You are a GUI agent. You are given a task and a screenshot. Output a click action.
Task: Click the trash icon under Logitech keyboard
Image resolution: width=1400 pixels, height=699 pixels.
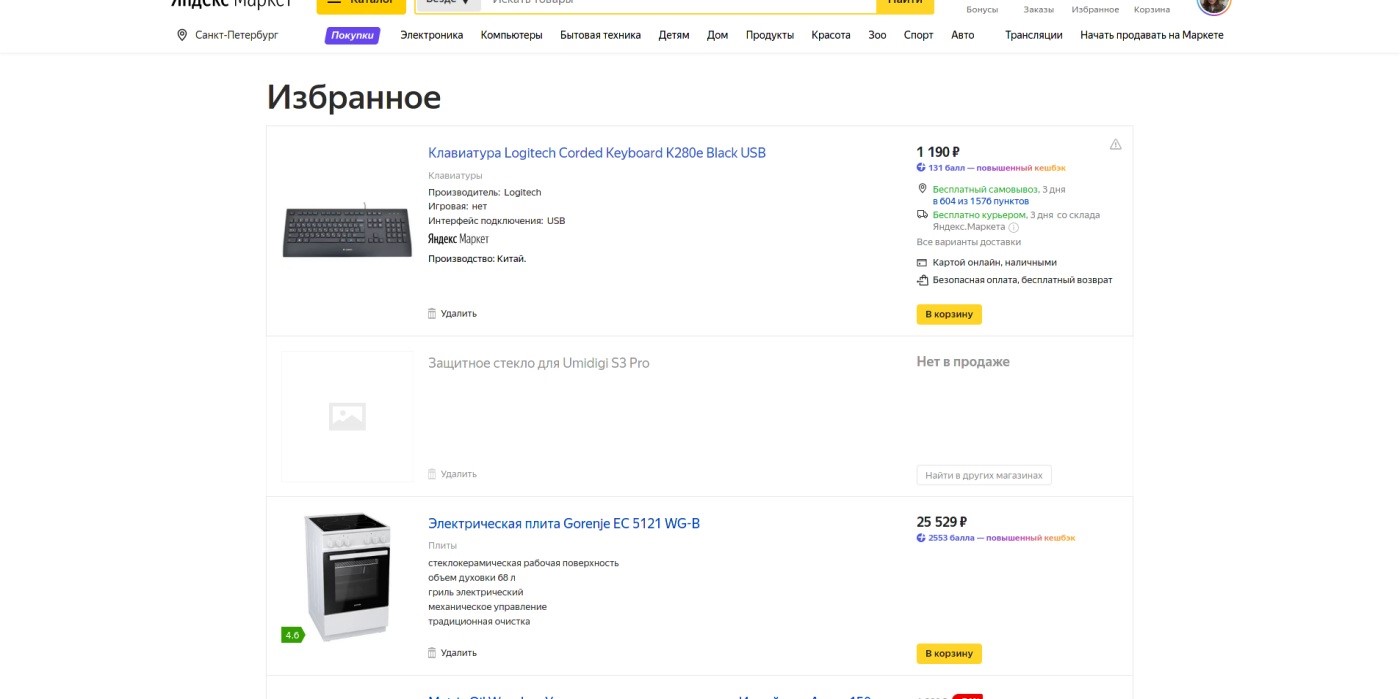(x=432, y=313)
